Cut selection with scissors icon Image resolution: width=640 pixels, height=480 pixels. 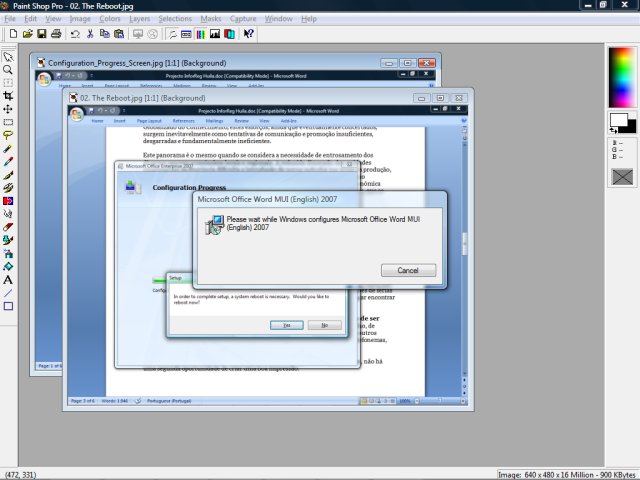(90, 34)
